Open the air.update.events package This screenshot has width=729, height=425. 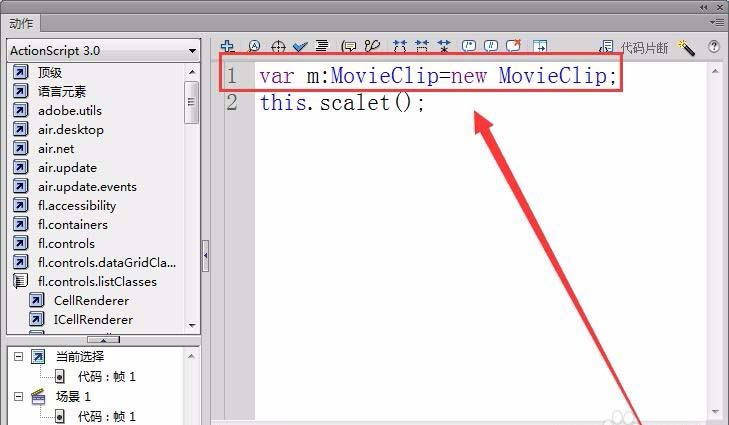pyautogui.click(x=87, y=187)
